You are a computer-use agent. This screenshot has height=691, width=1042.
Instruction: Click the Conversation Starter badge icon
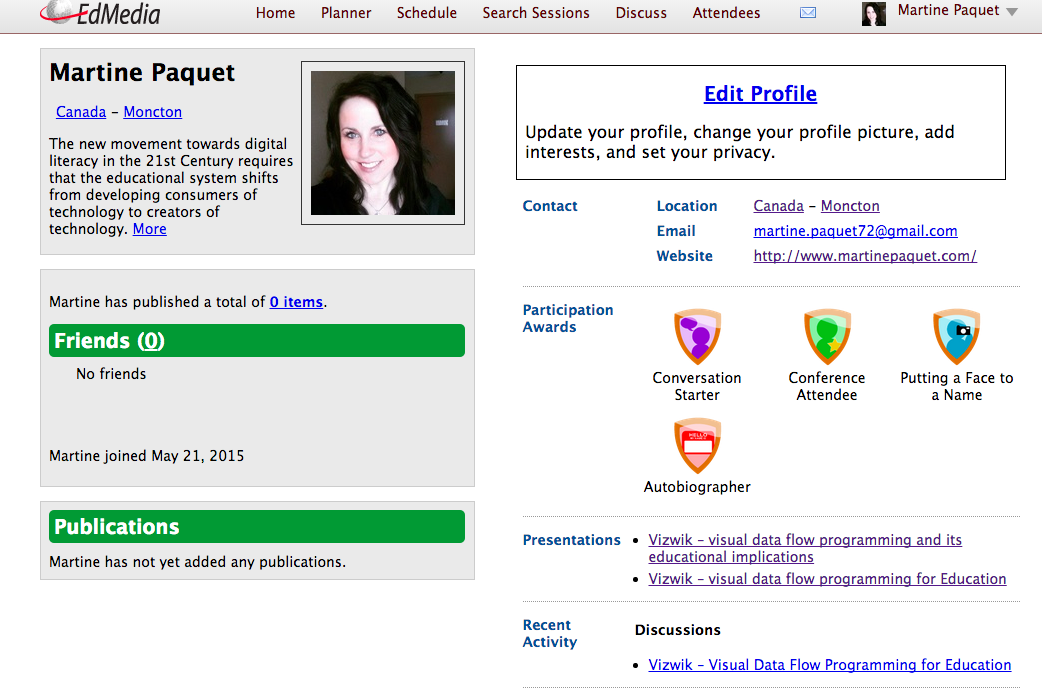(x=697, y=336)
